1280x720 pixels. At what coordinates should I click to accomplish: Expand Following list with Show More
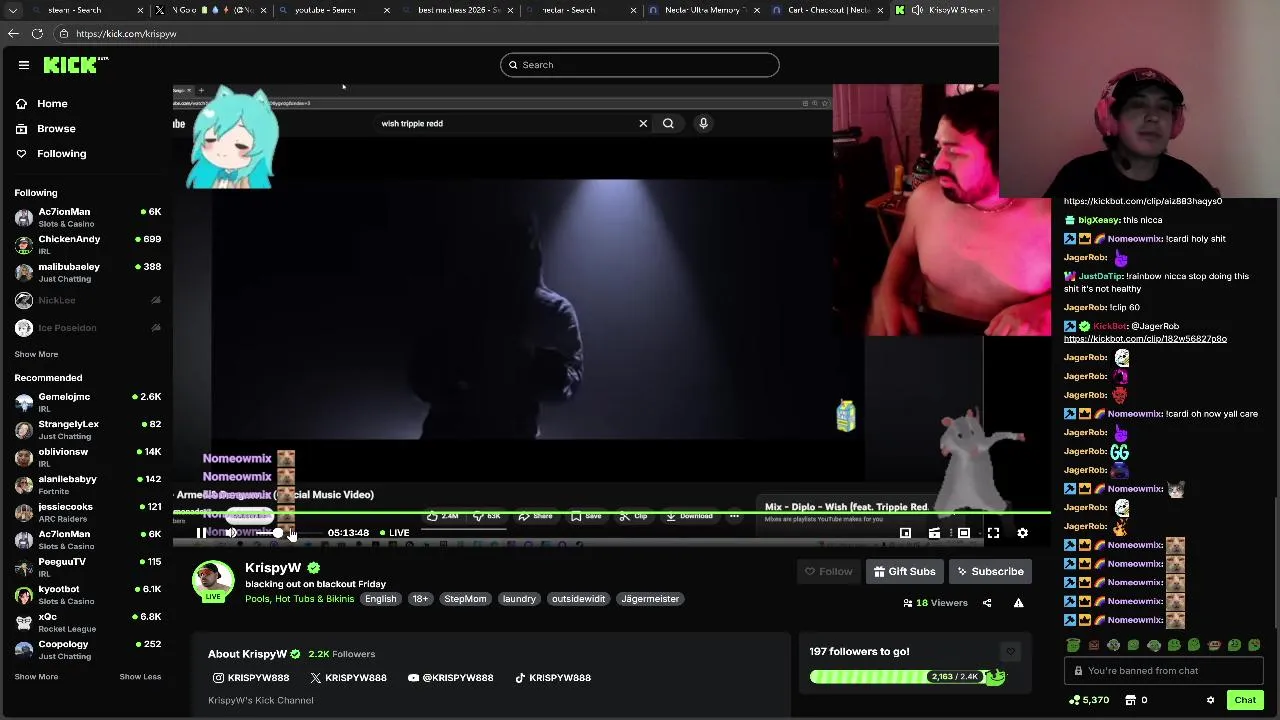(36, 354)
